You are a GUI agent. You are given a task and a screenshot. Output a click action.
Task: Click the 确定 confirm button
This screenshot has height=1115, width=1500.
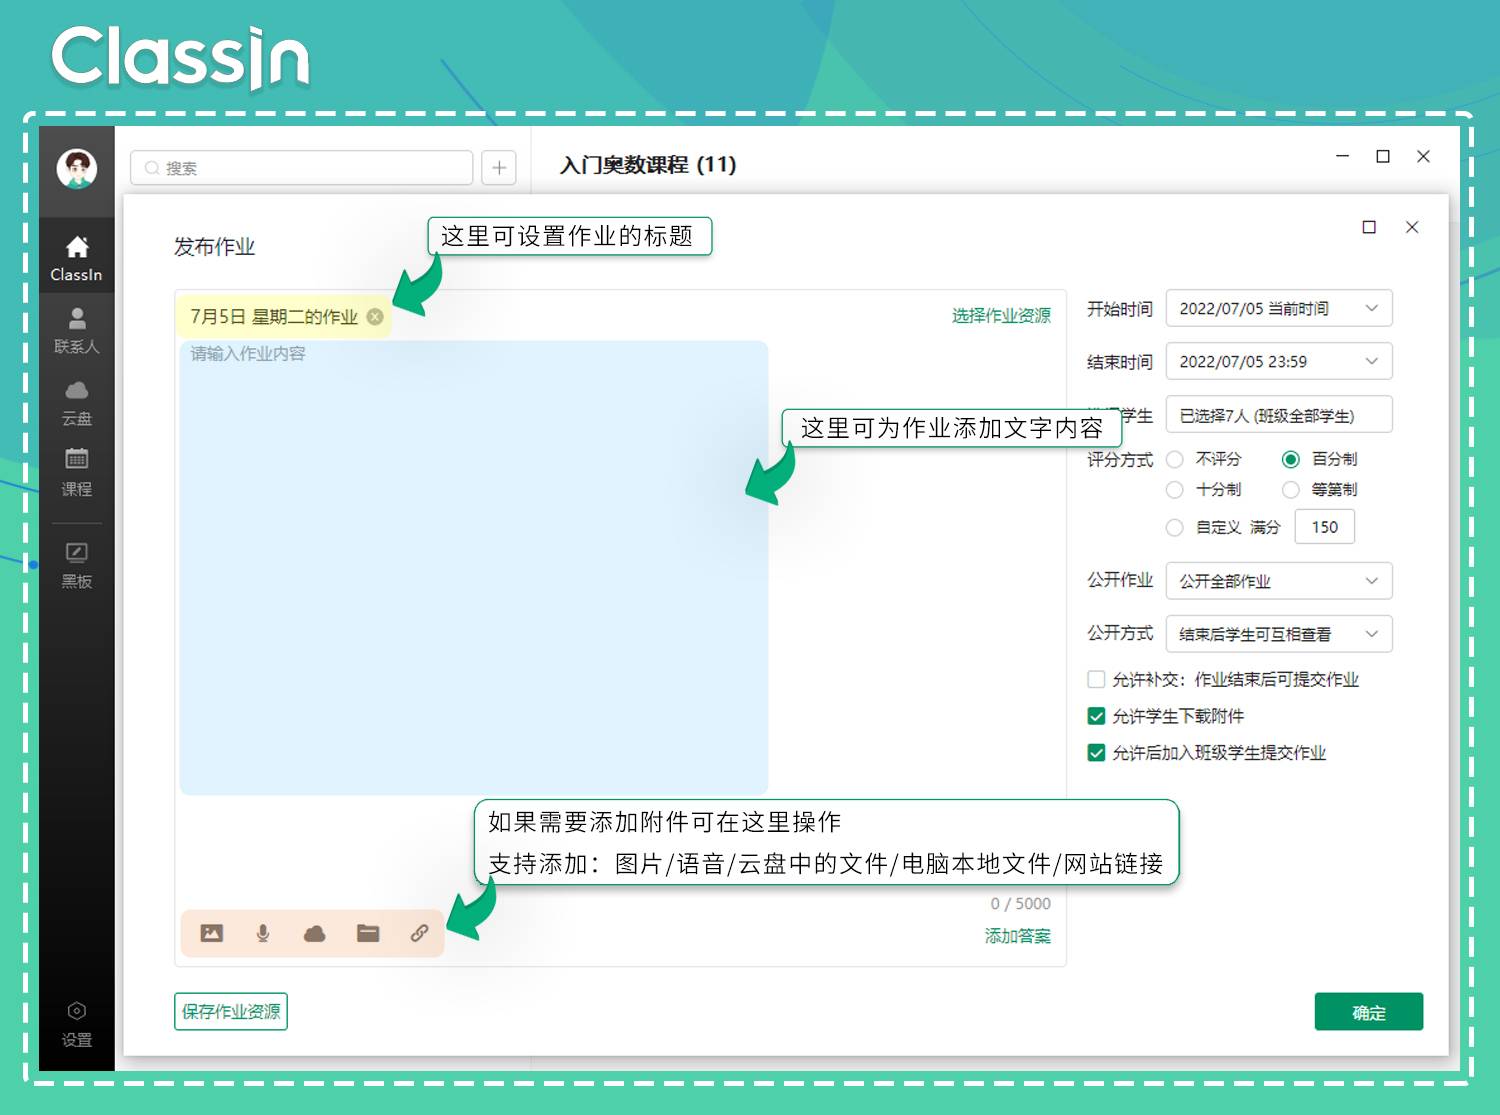pos(1369,1012)
